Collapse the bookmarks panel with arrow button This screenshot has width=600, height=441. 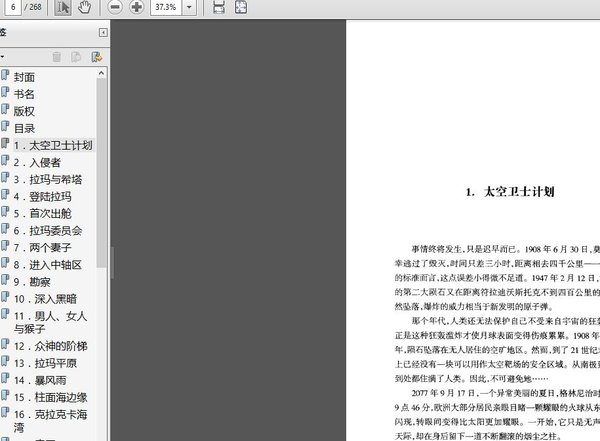103,33
